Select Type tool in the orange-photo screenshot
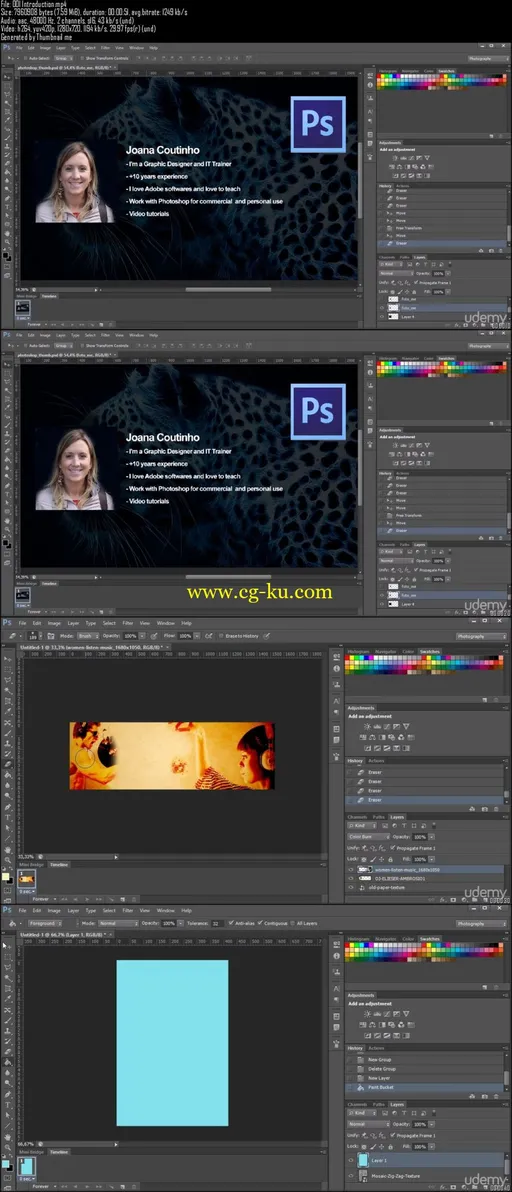 point(7,818)
